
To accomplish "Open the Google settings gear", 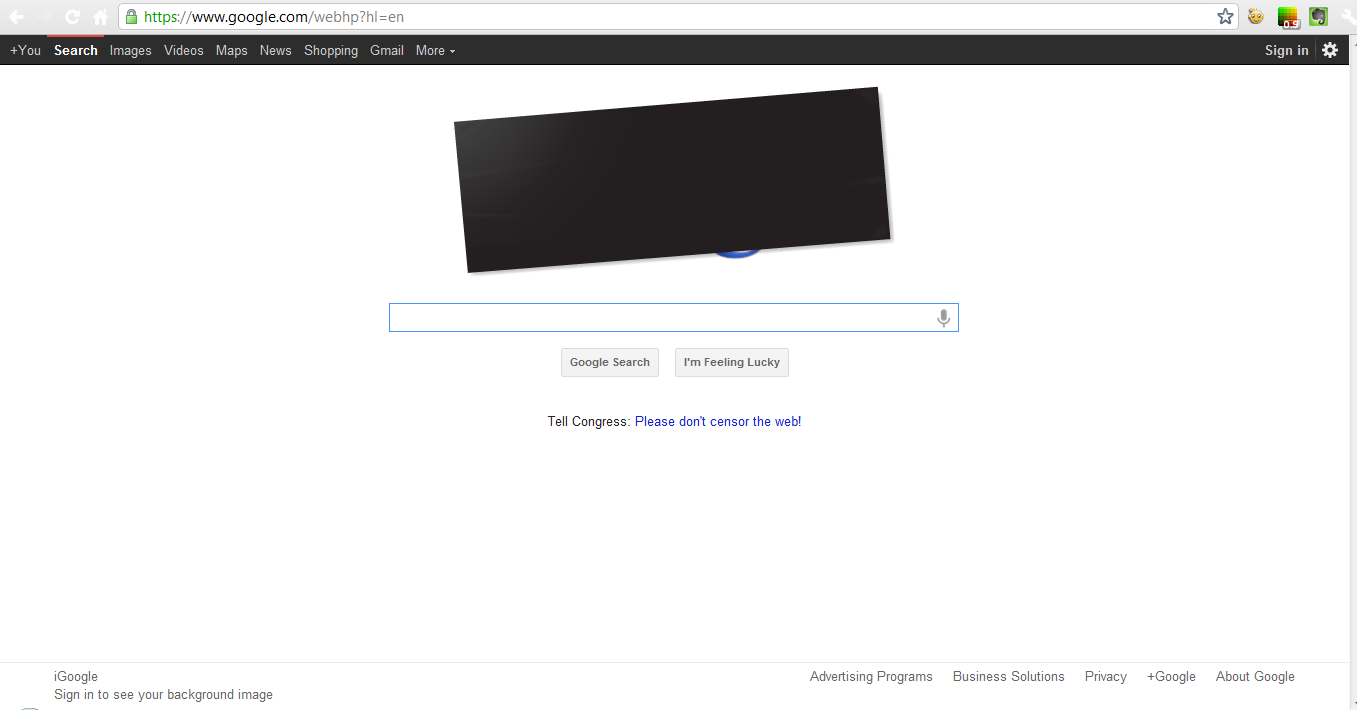I will coord(1329,50).
